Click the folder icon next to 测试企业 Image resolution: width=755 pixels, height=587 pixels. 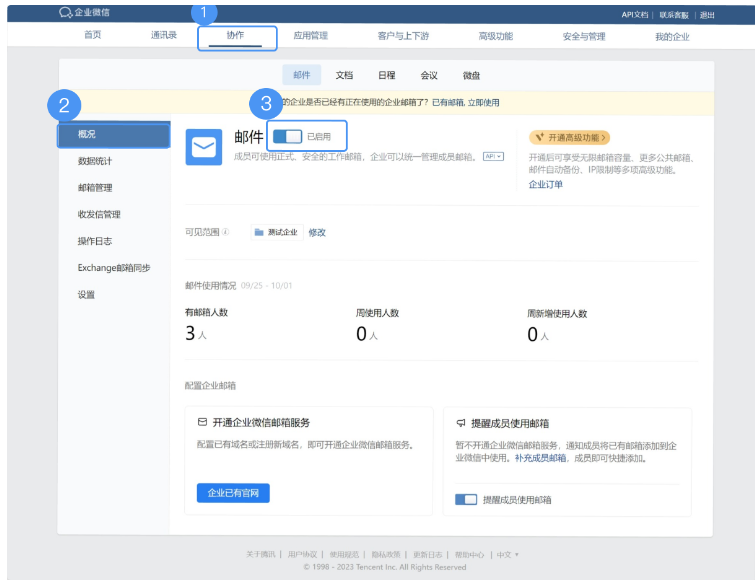point(259,232)
